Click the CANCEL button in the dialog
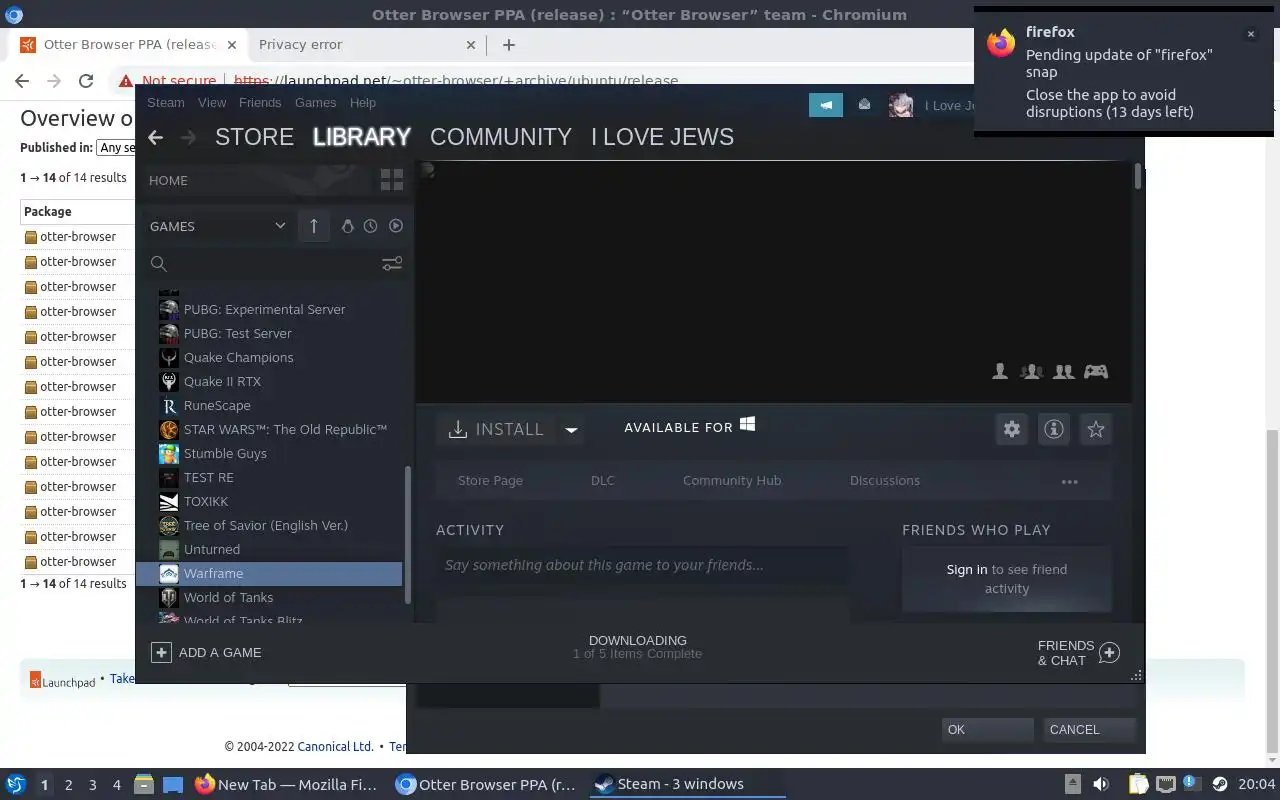Viewport: 1280px width, 800px height. [x=1089, y=730]
